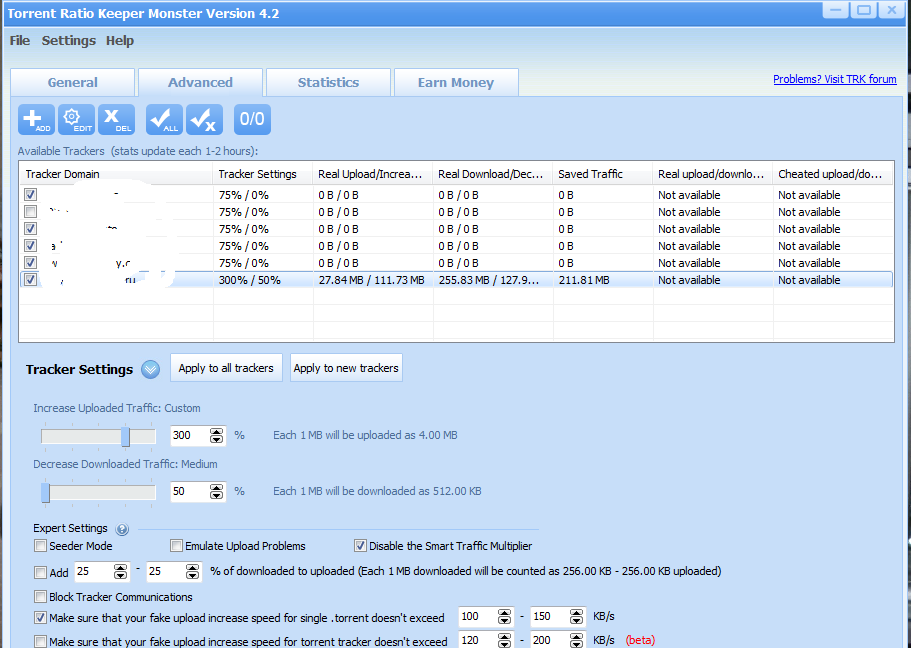Image resolution: width=911 pixels, height=648 pixels.
Task: Switch to the Earn Money tab
Action: coord(456,83)
